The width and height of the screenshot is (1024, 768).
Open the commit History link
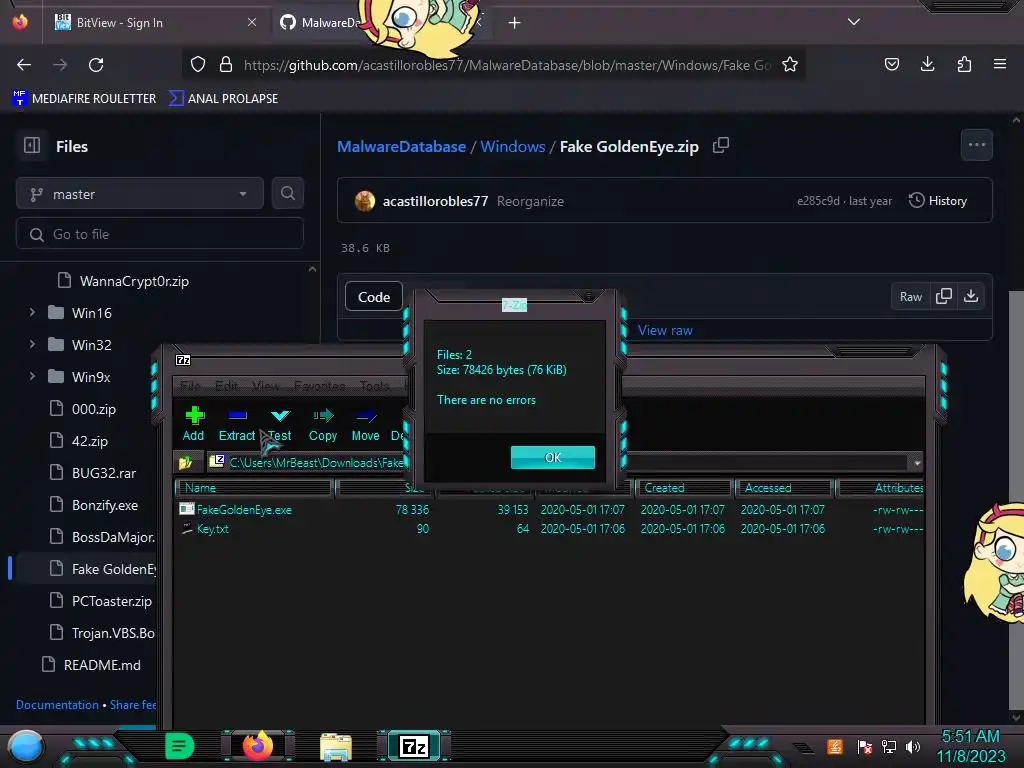pyautogui.click(x=938, y=200)
